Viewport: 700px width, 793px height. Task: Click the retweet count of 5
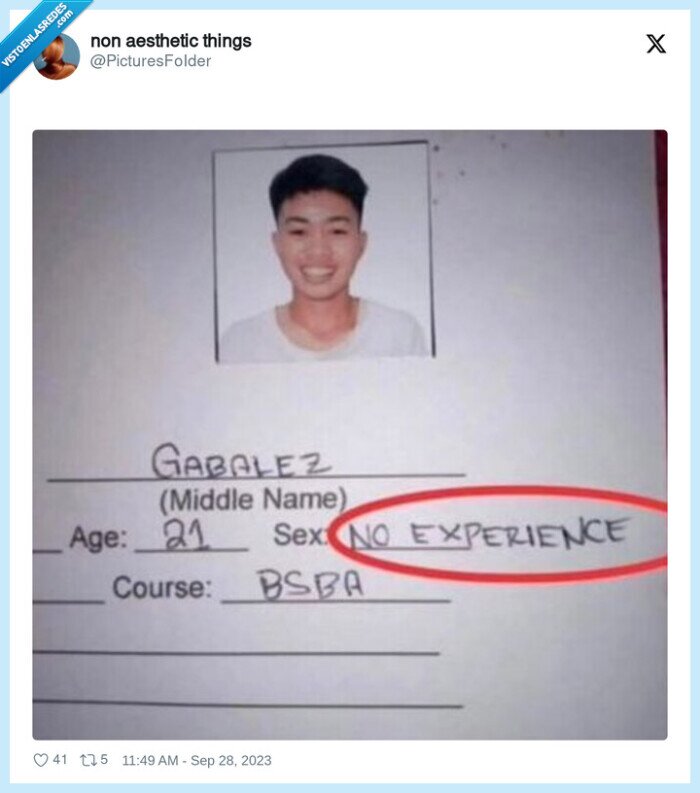click(104, 759)
